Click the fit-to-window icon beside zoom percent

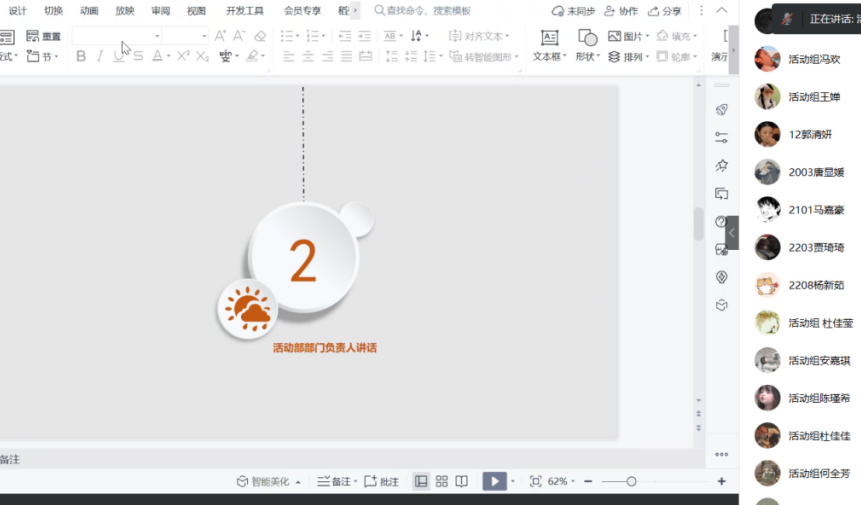click(x=536, y=481)
